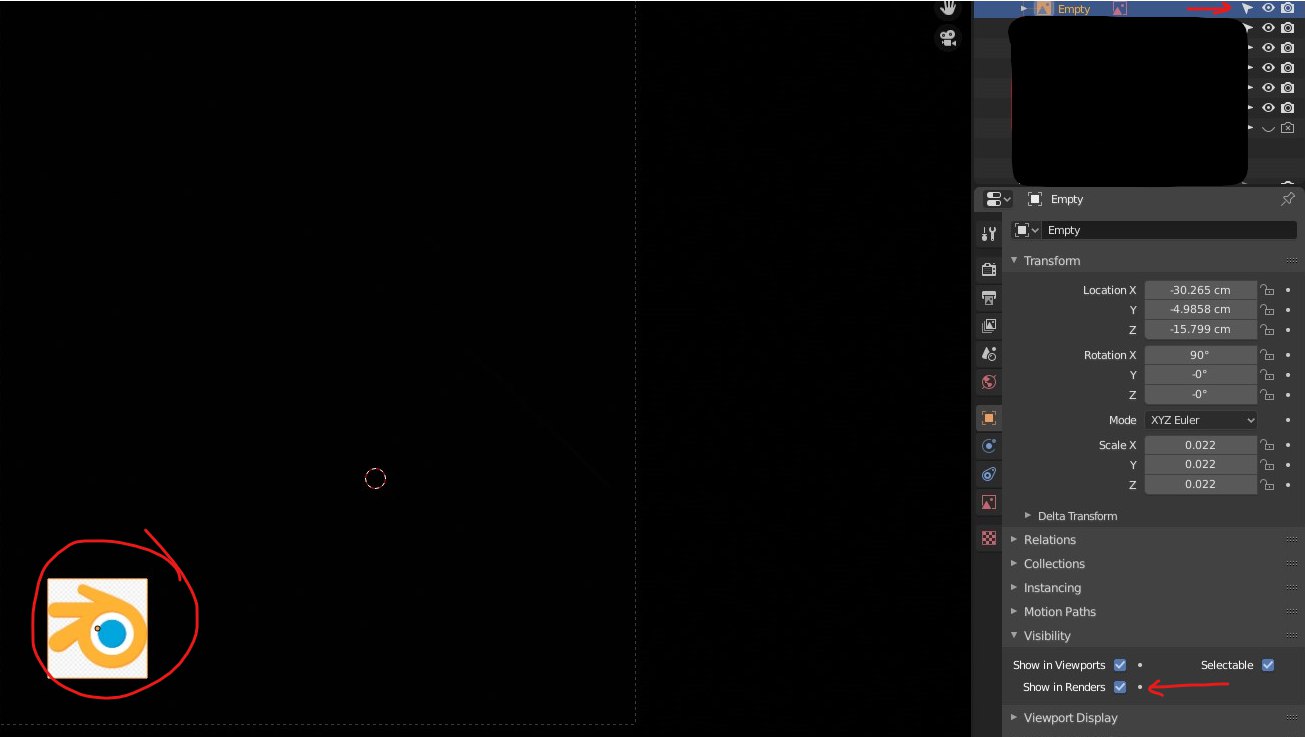Open the object datablock dropdown beside the name field
Image resolution: width=1305 pixels, height=737 pixels.
click(1027, 230)
